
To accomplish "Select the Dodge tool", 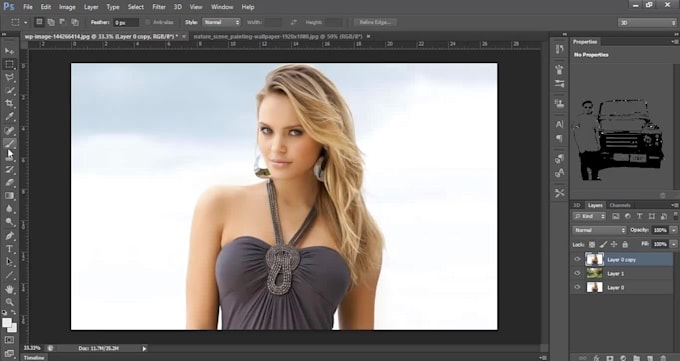I will pos(10,222).
